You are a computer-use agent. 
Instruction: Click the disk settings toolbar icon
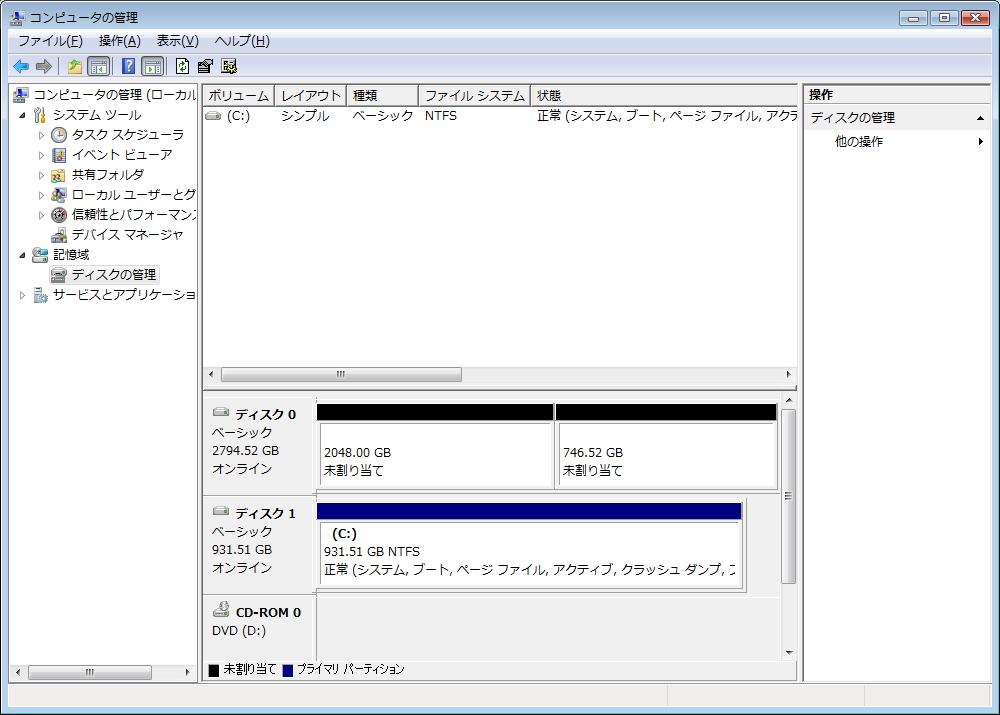coord(229,66)
